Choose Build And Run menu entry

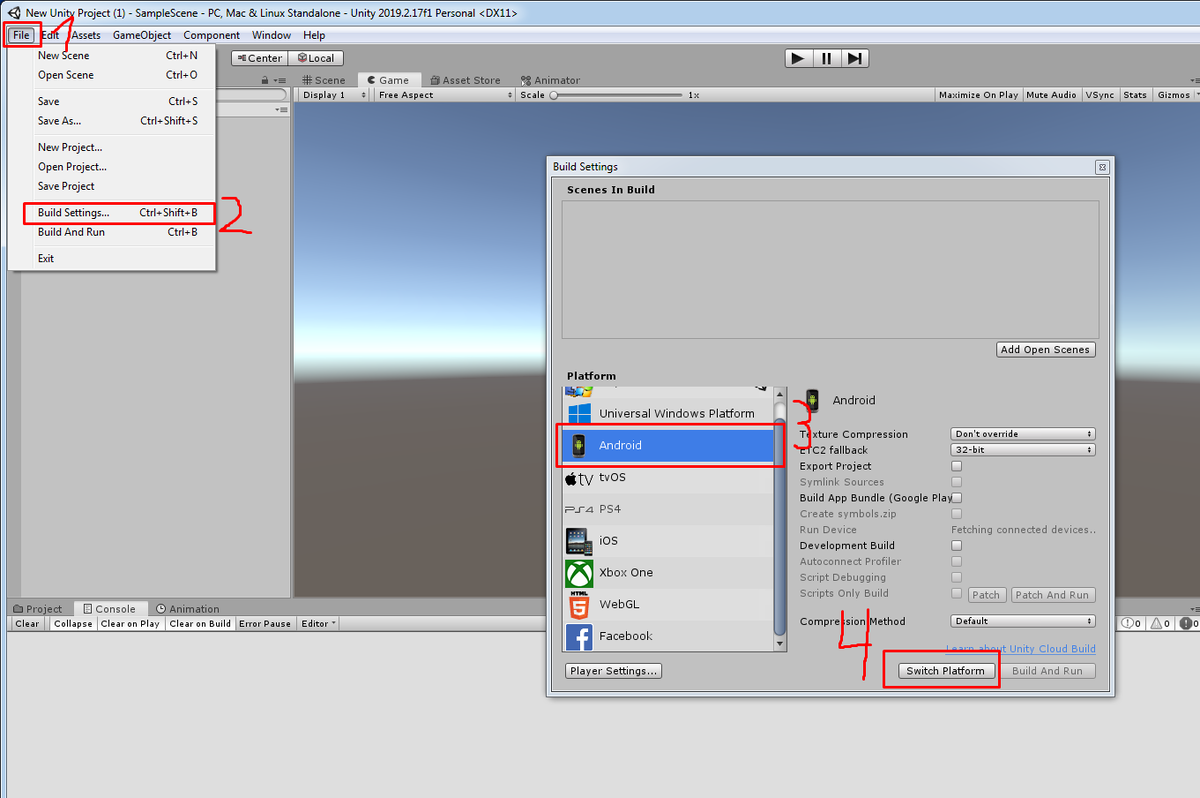[x=112, y=232]
